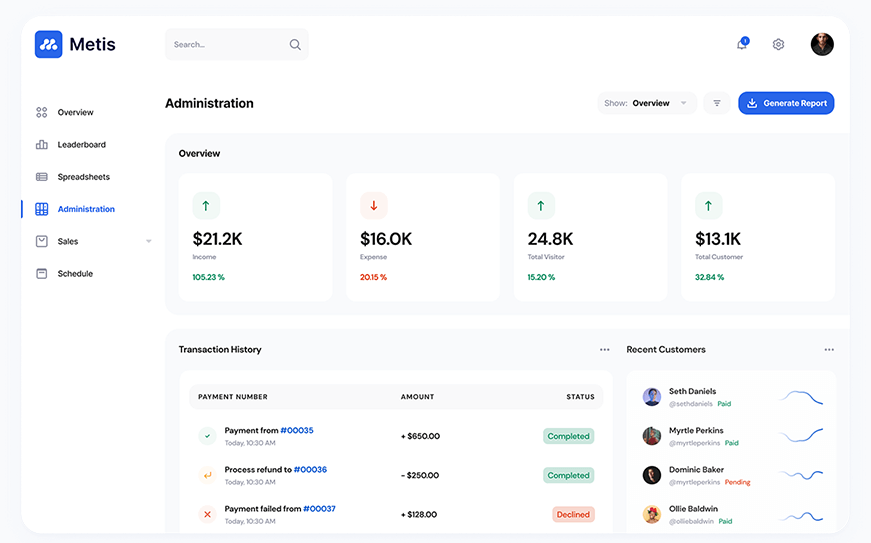The width and height of the screenshot is (871, 543).
Task: Open the notifications bell
Action: coord(742,44)
